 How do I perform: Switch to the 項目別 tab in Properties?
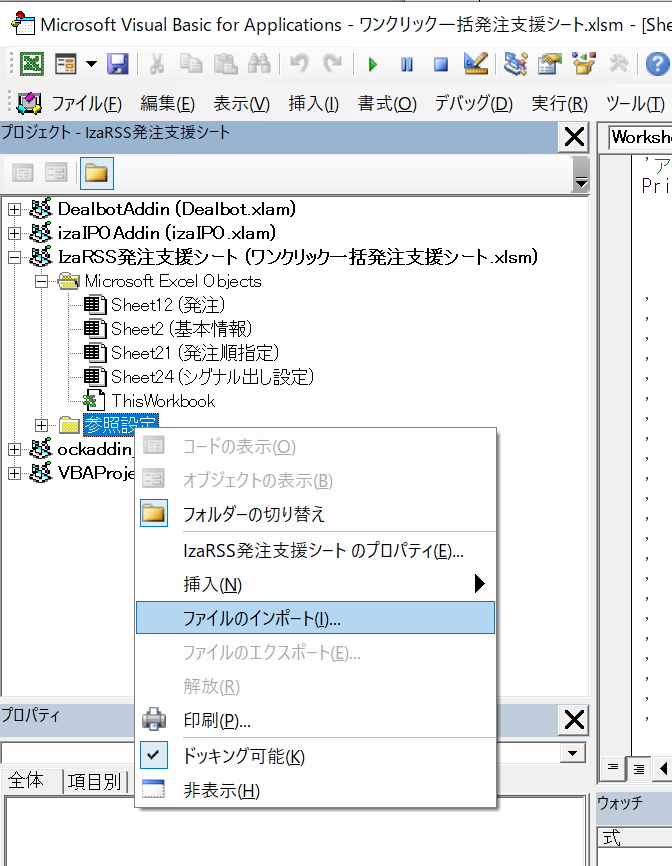(x=94, y=781)
